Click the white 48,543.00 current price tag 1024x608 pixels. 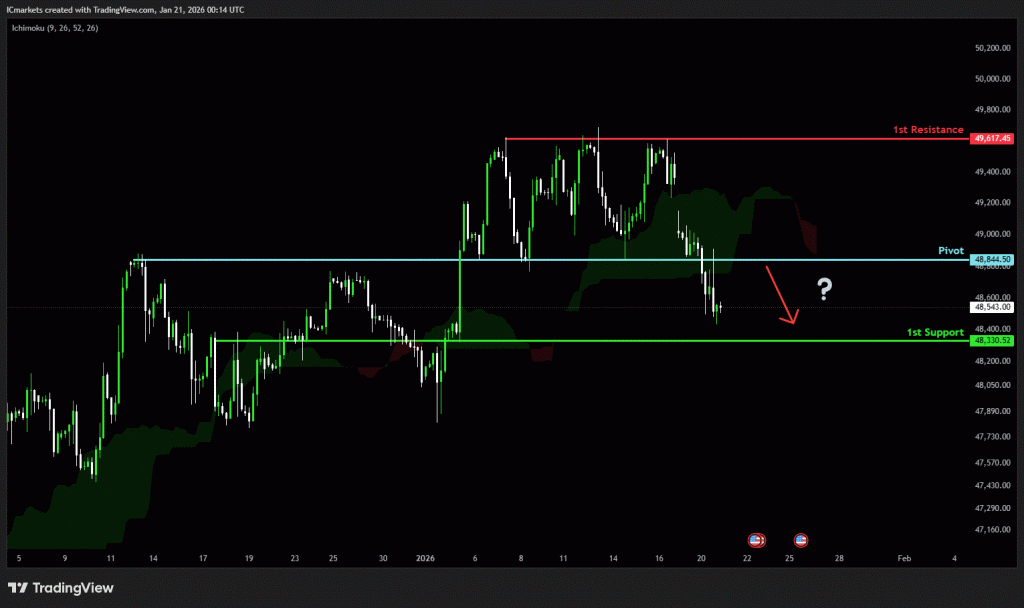[x=992, y=308]
